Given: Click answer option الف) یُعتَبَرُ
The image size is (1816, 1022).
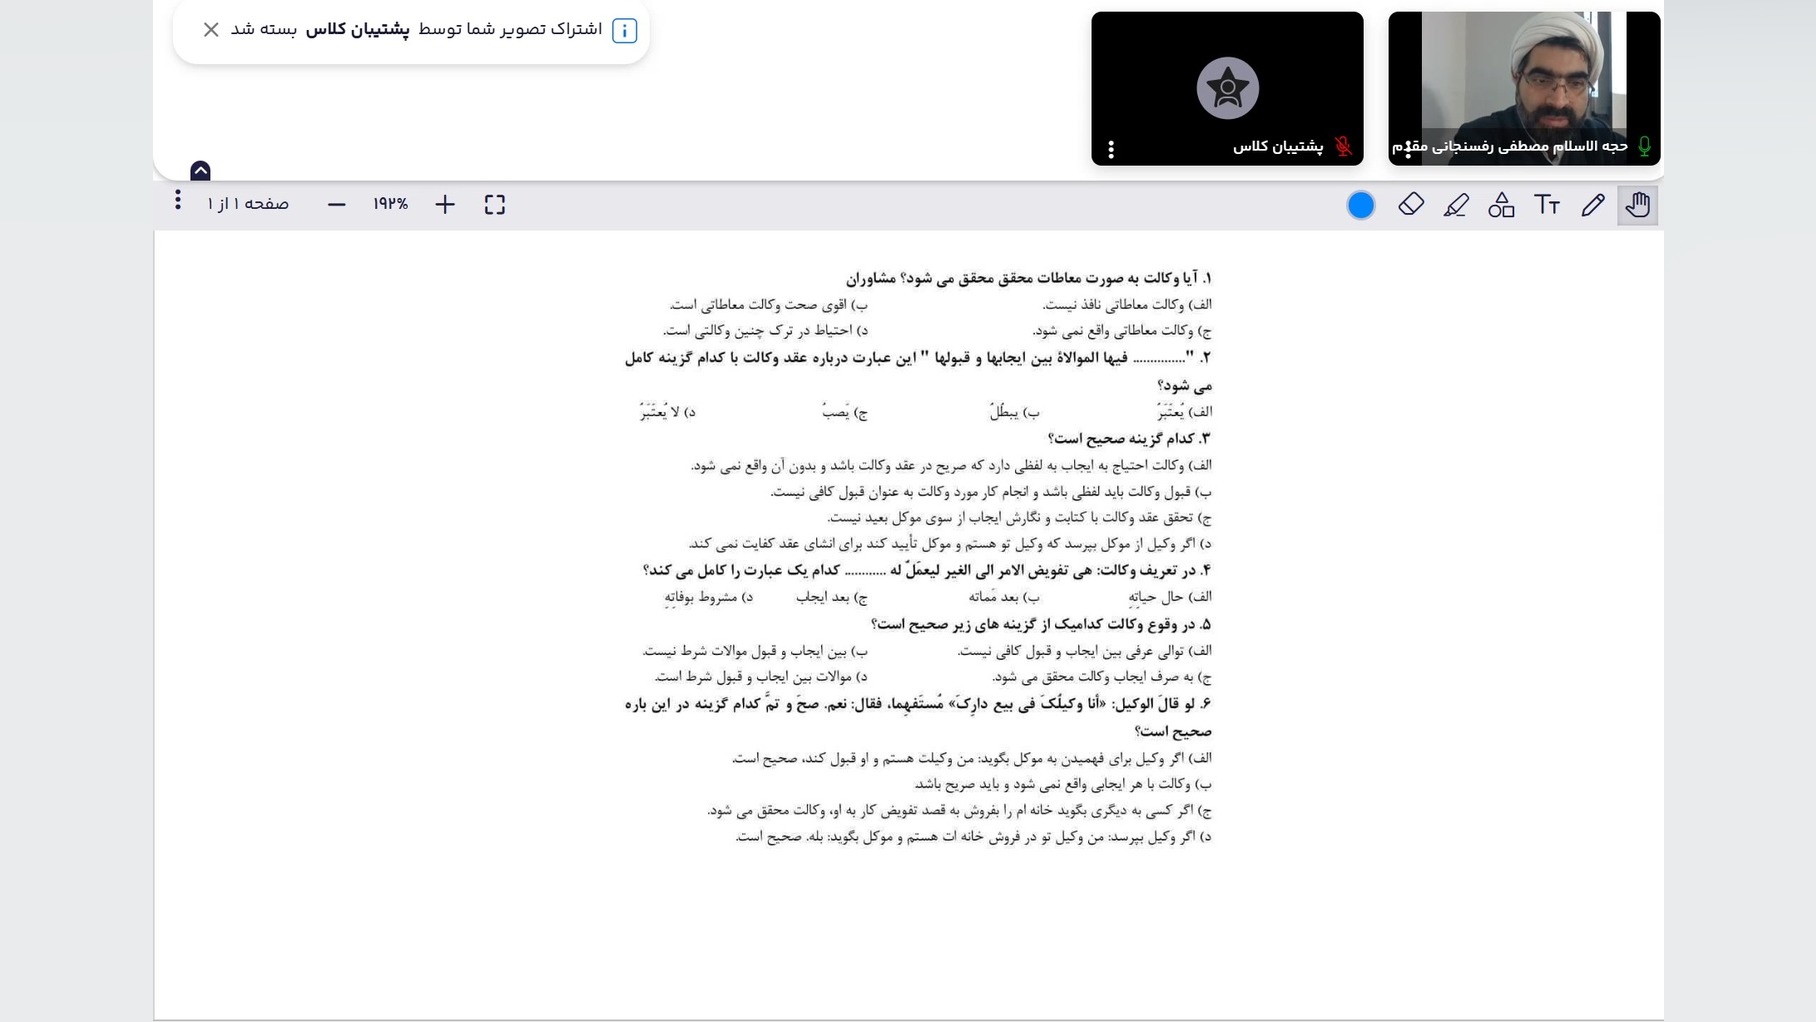Looking at the screenshot, I should pos(1184,411).
